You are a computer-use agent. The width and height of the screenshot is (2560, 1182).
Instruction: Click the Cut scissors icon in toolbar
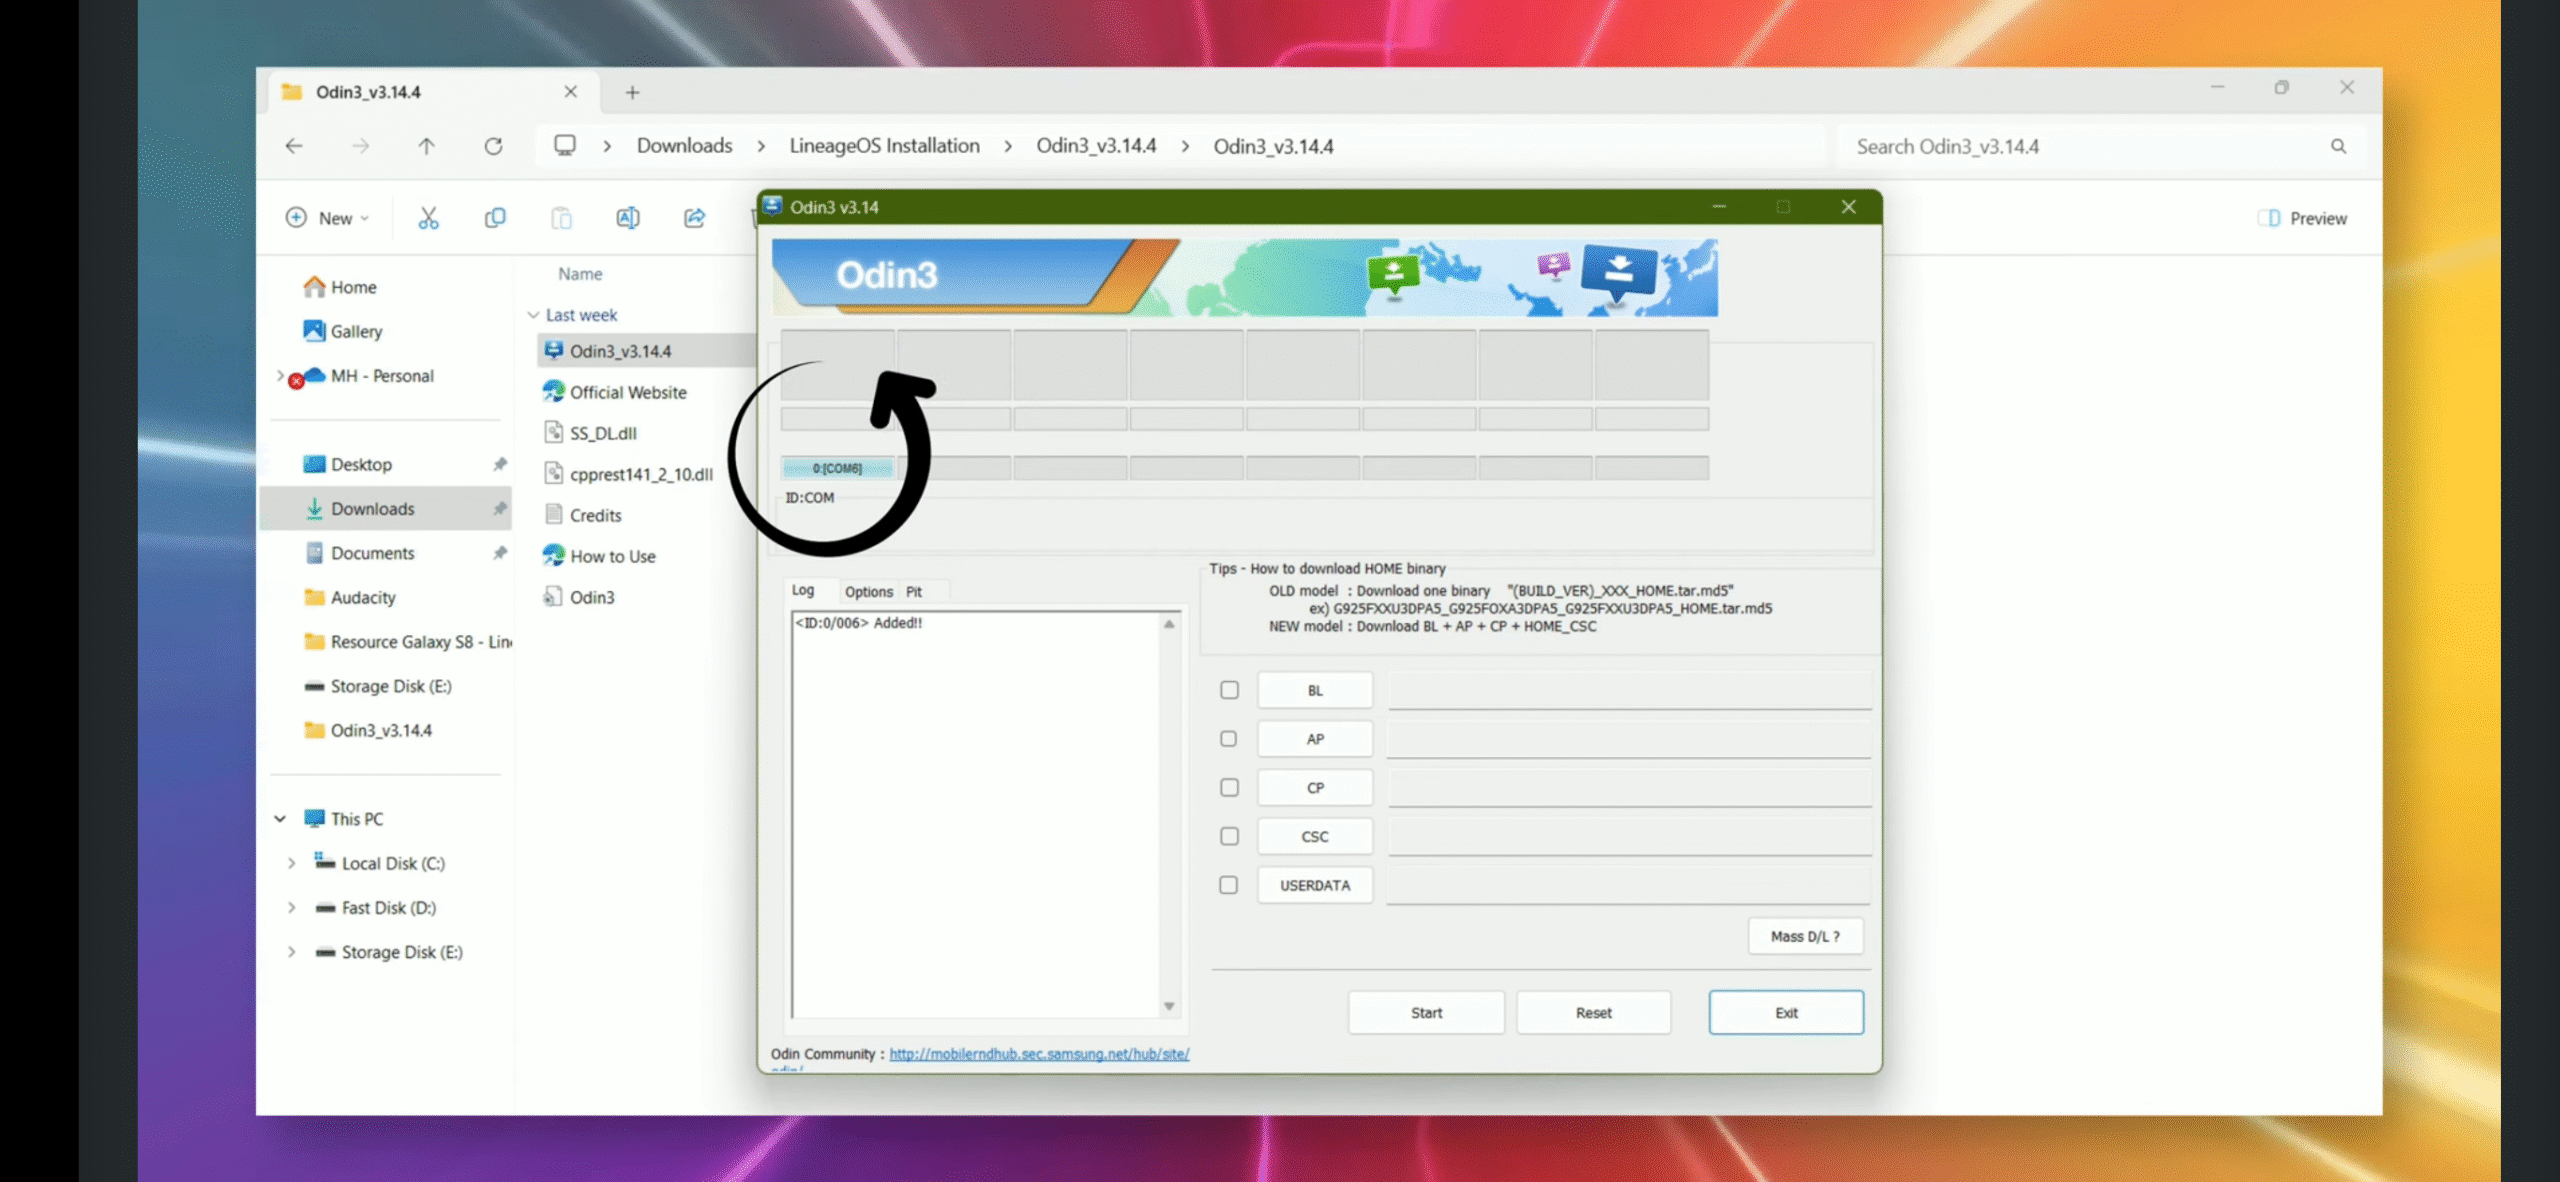[x=428, y=218]
